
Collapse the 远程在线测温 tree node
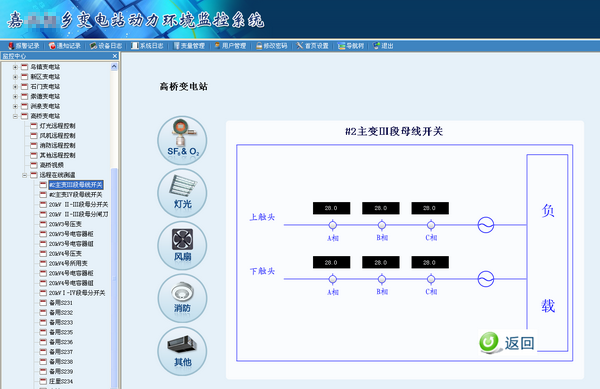tap(24, 175)
